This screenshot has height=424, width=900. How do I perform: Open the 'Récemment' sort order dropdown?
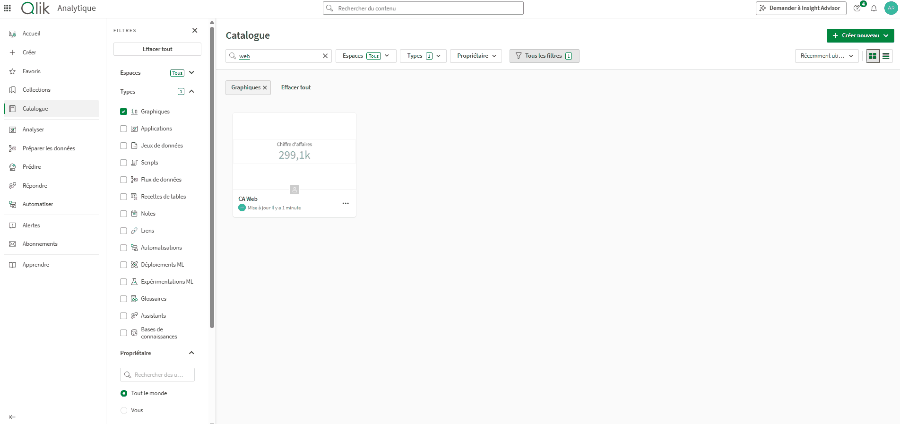pyautogui.click(x=827, y=56)
